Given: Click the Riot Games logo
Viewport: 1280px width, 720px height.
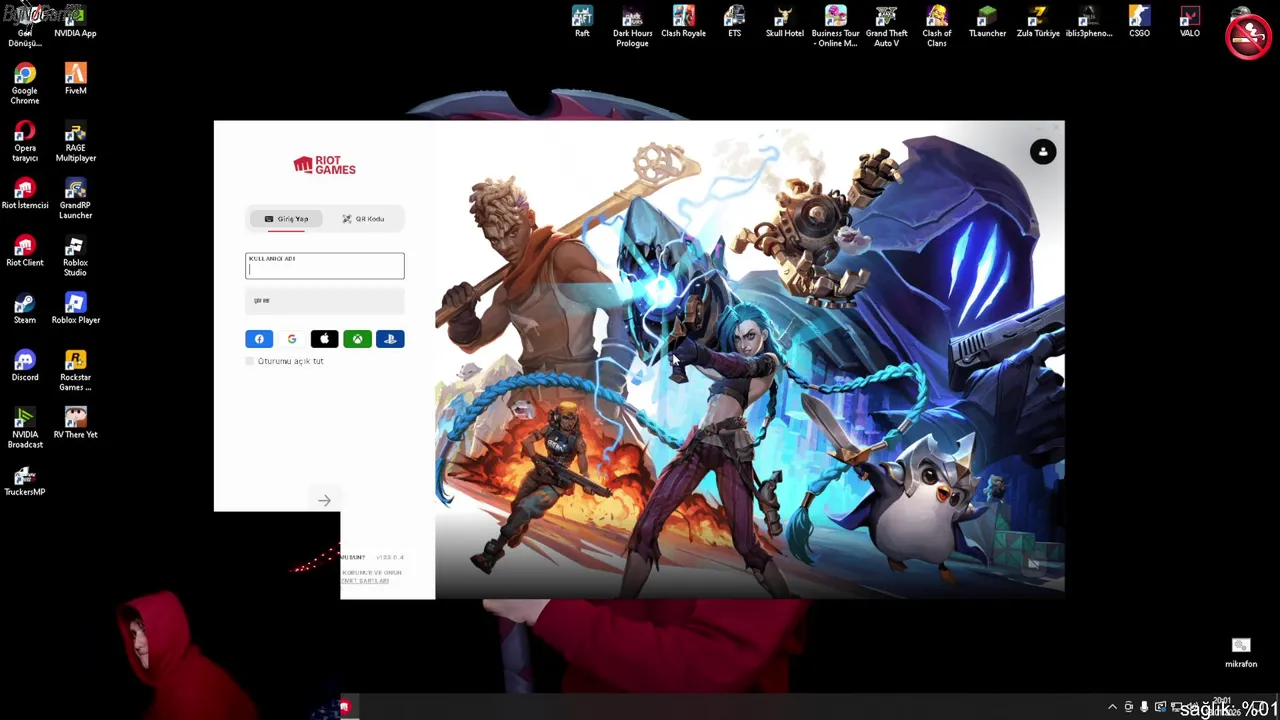Looking at the screenshot, I should [324, 165].
